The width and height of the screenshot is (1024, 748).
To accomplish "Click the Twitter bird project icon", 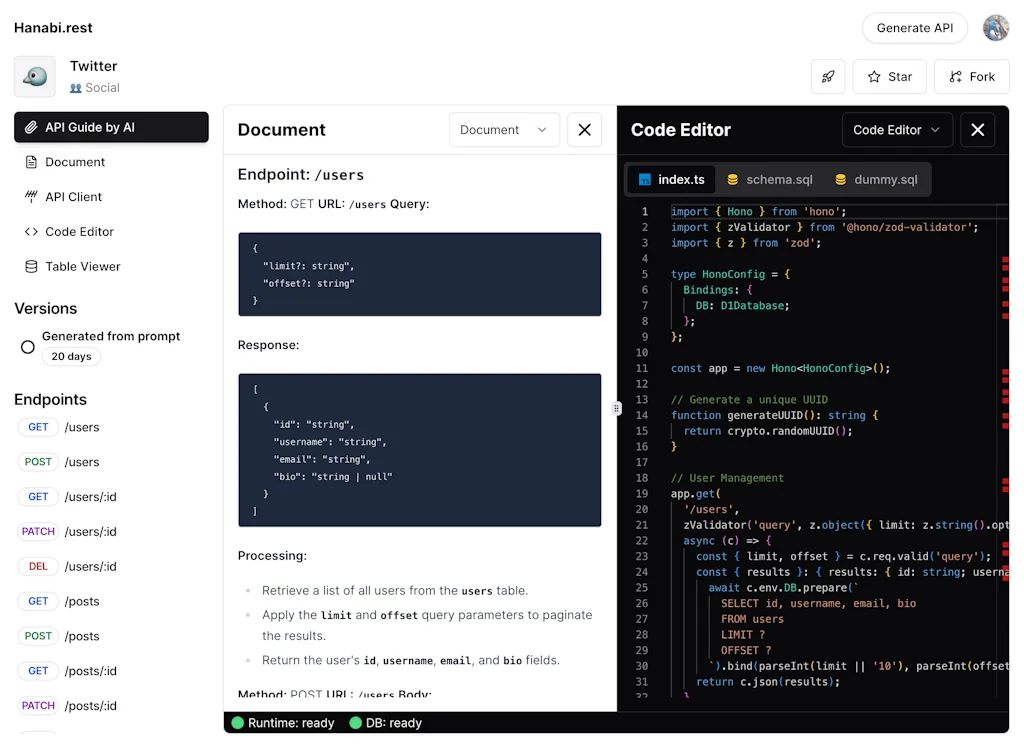I will tap(35, 77).
